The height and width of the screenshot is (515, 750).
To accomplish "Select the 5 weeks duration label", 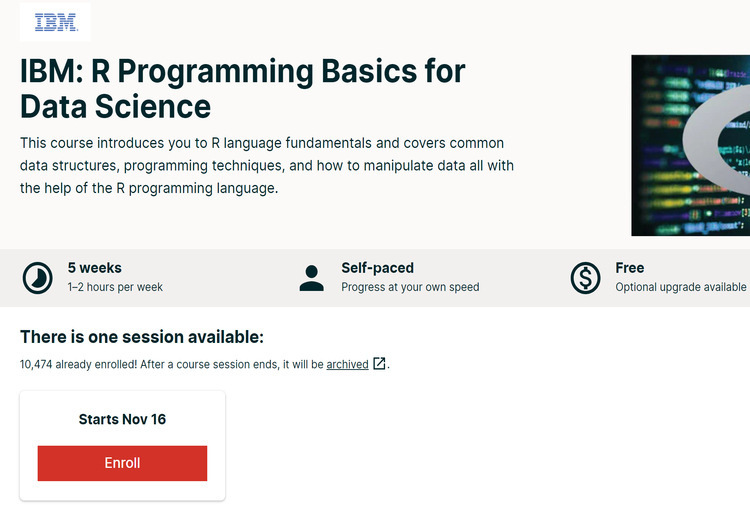I will (95, 268).
